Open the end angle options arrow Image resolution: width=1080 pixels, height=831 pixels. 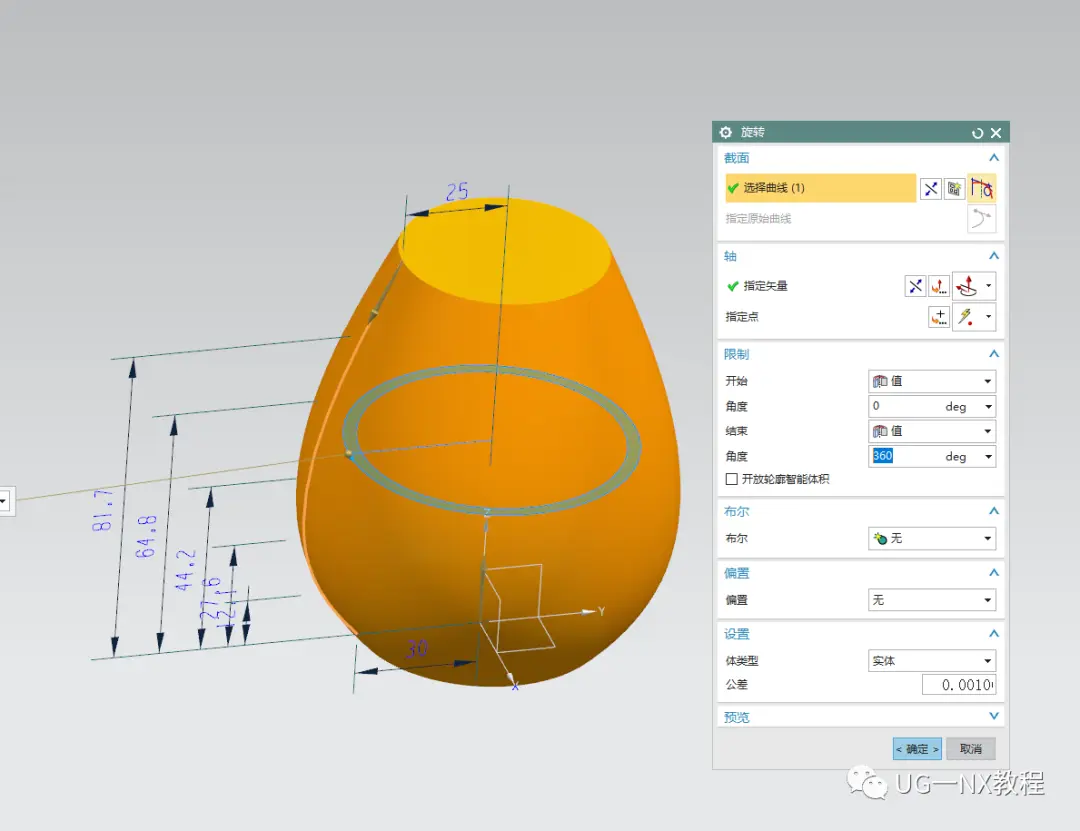click(x=988, y=457)
